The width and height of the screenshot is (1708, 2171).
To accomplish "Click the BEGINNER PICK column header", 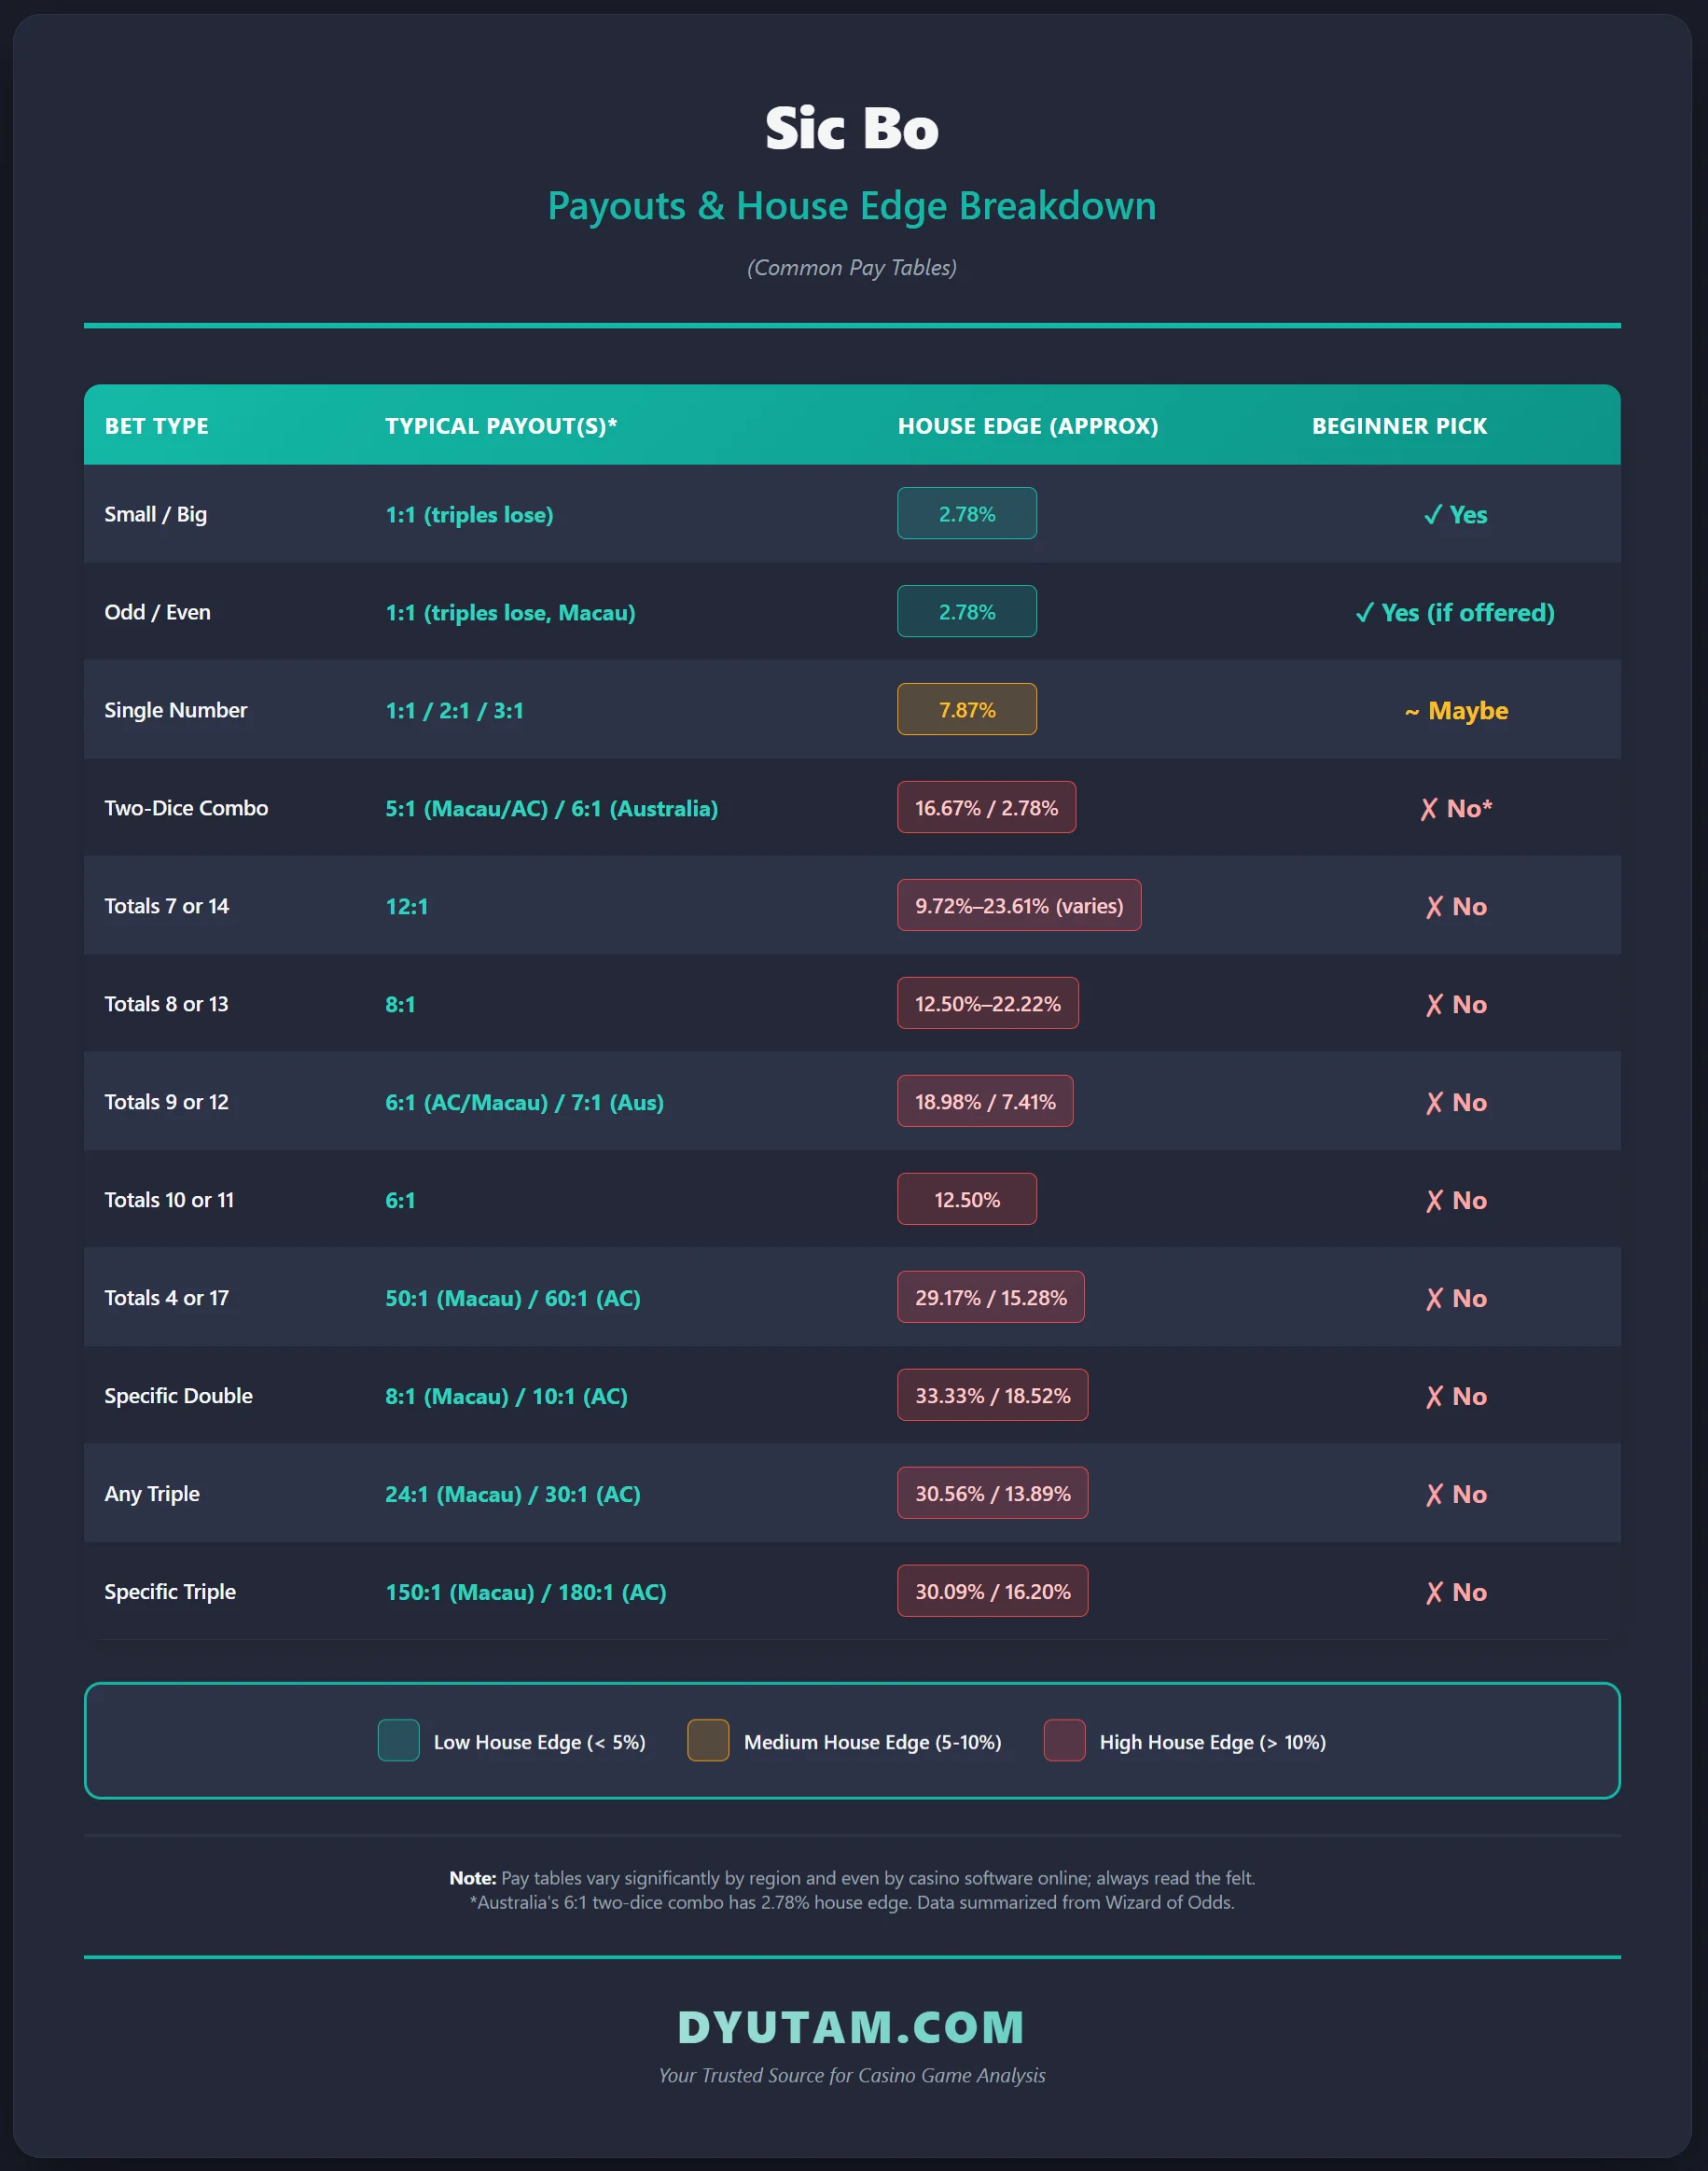I will click(1399, 426).
